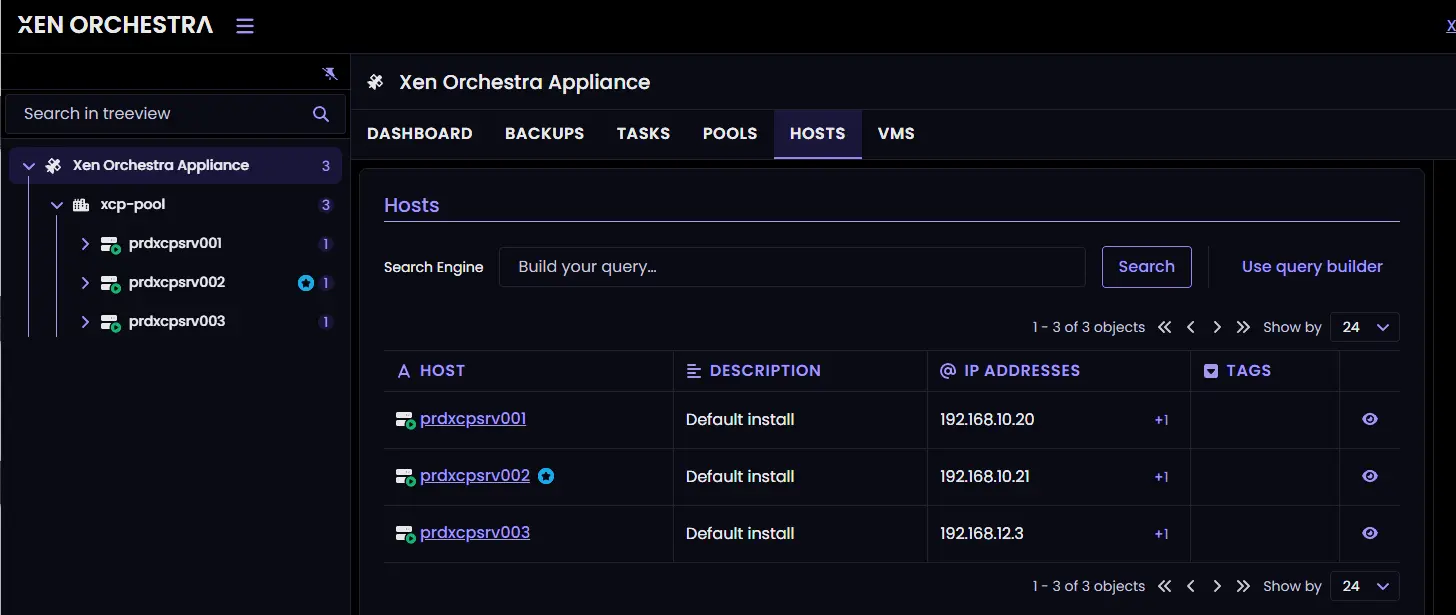Open the hamburger navigation menu
The width and height of the screenshot is (1456, 615).
coord(244,25)
